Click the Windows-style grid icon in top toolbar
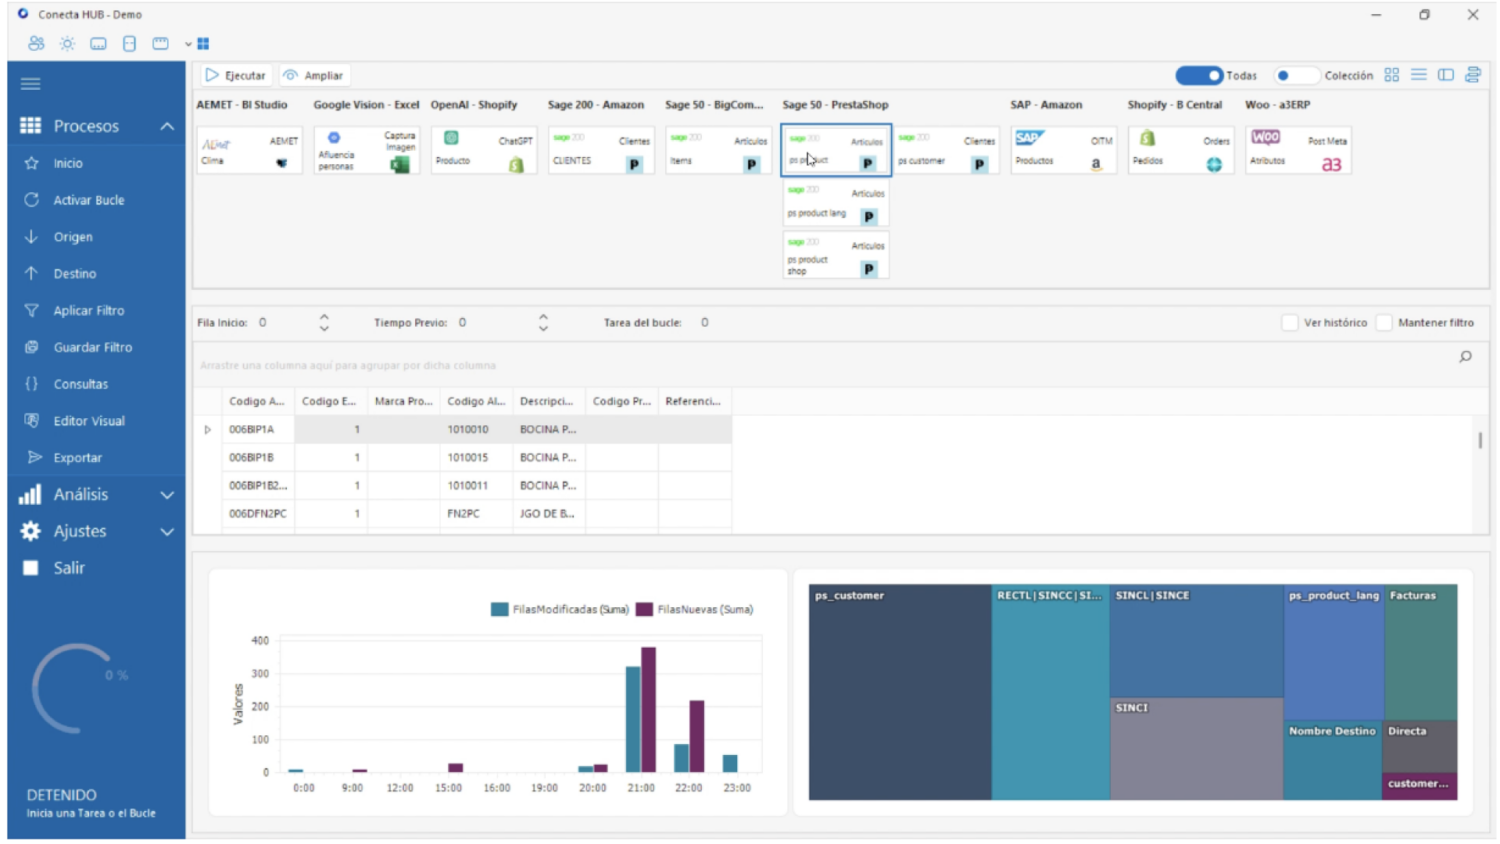 (x=203, y=44)
